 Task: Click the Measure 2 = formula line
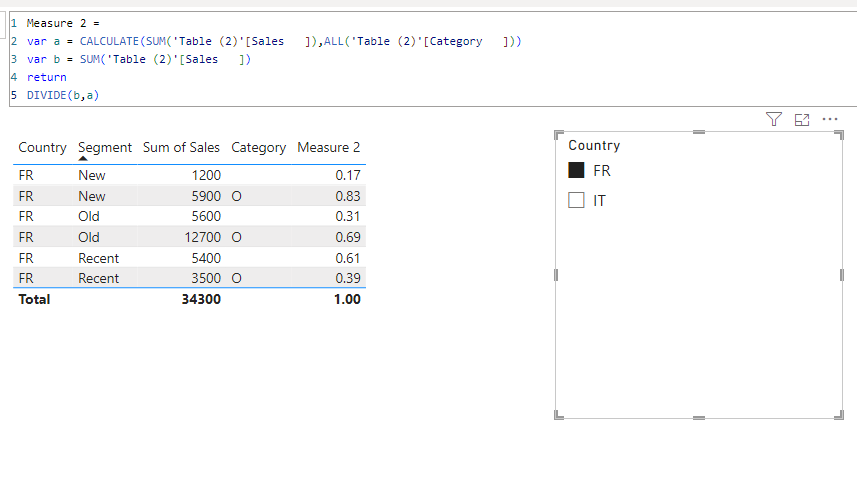63,23
